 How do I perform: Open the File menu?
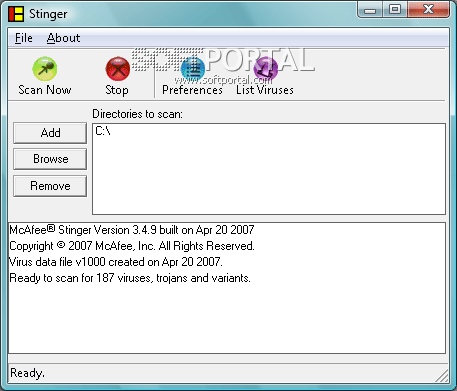point(24,38)
